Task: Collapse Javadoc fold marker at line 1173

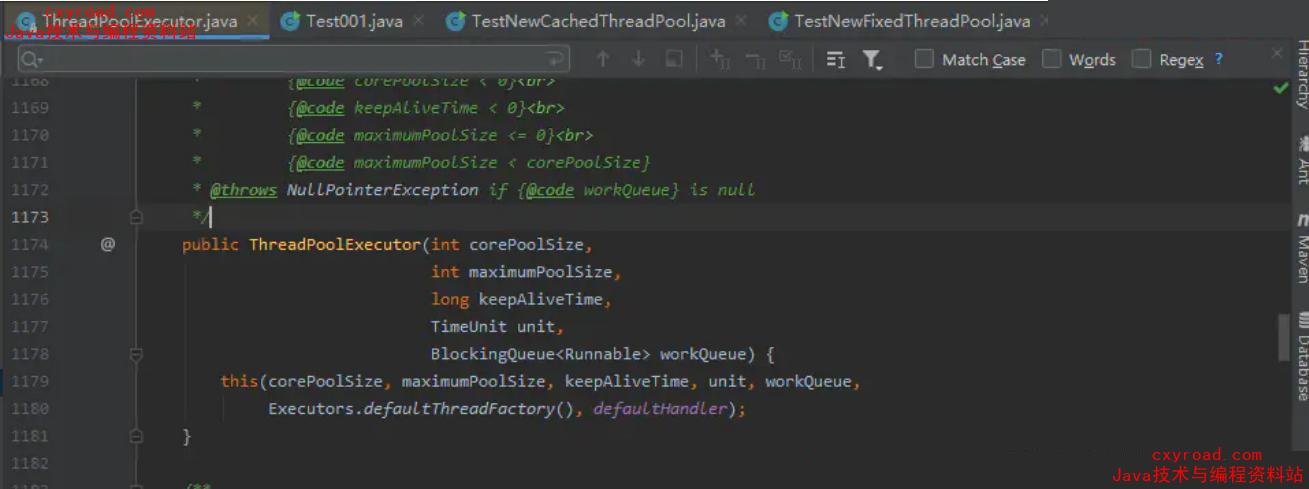Action: point(136,217)
